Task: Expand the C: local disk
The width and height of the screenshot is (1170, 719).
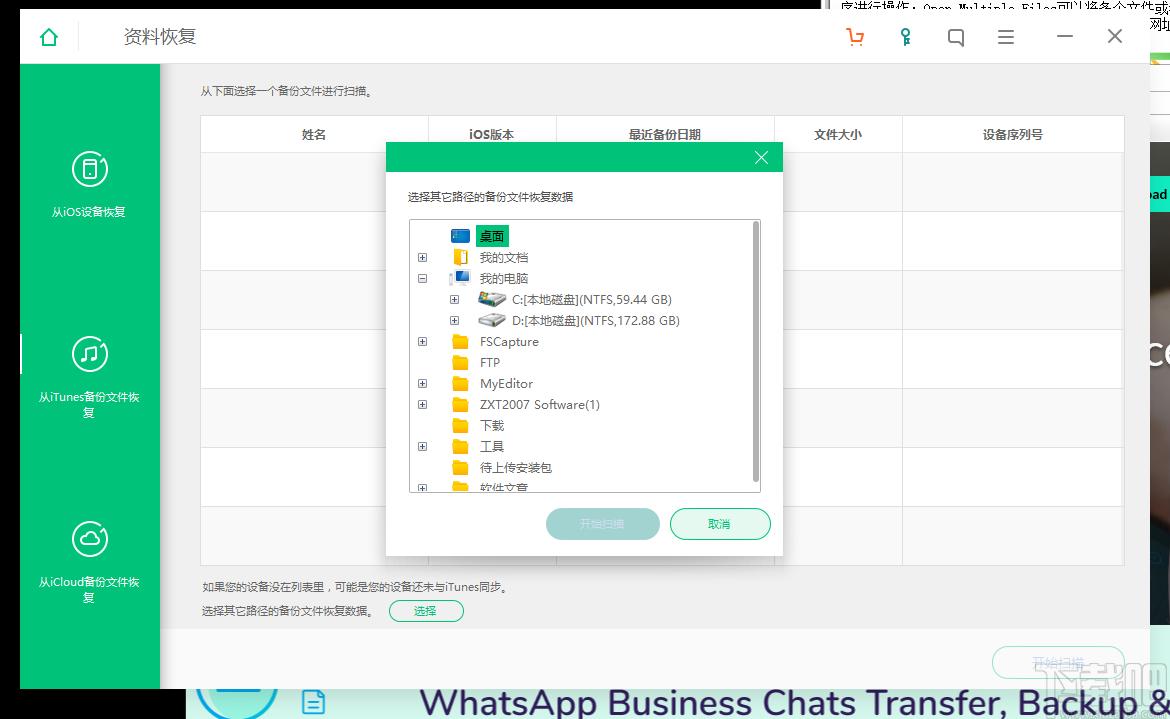Action: pyautogui.click(x=454, y=299)
